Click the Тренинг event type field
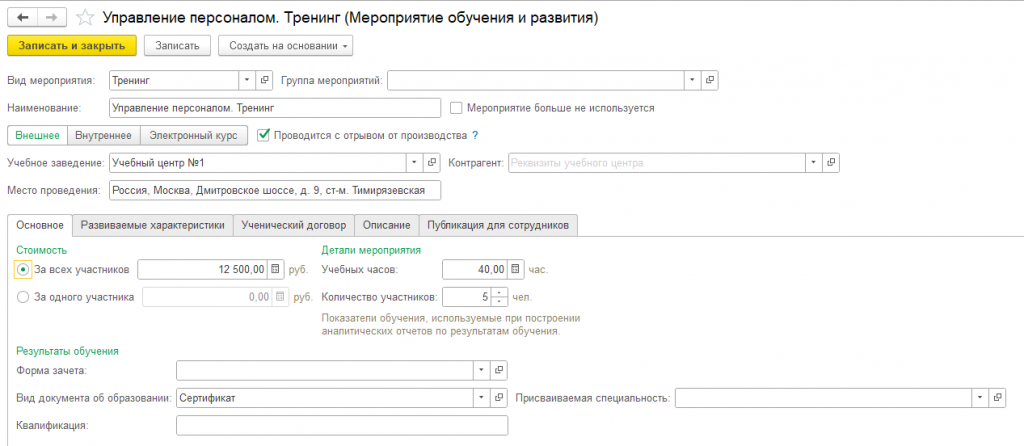This screenshot has width=1024, height=446. point(174,80)
